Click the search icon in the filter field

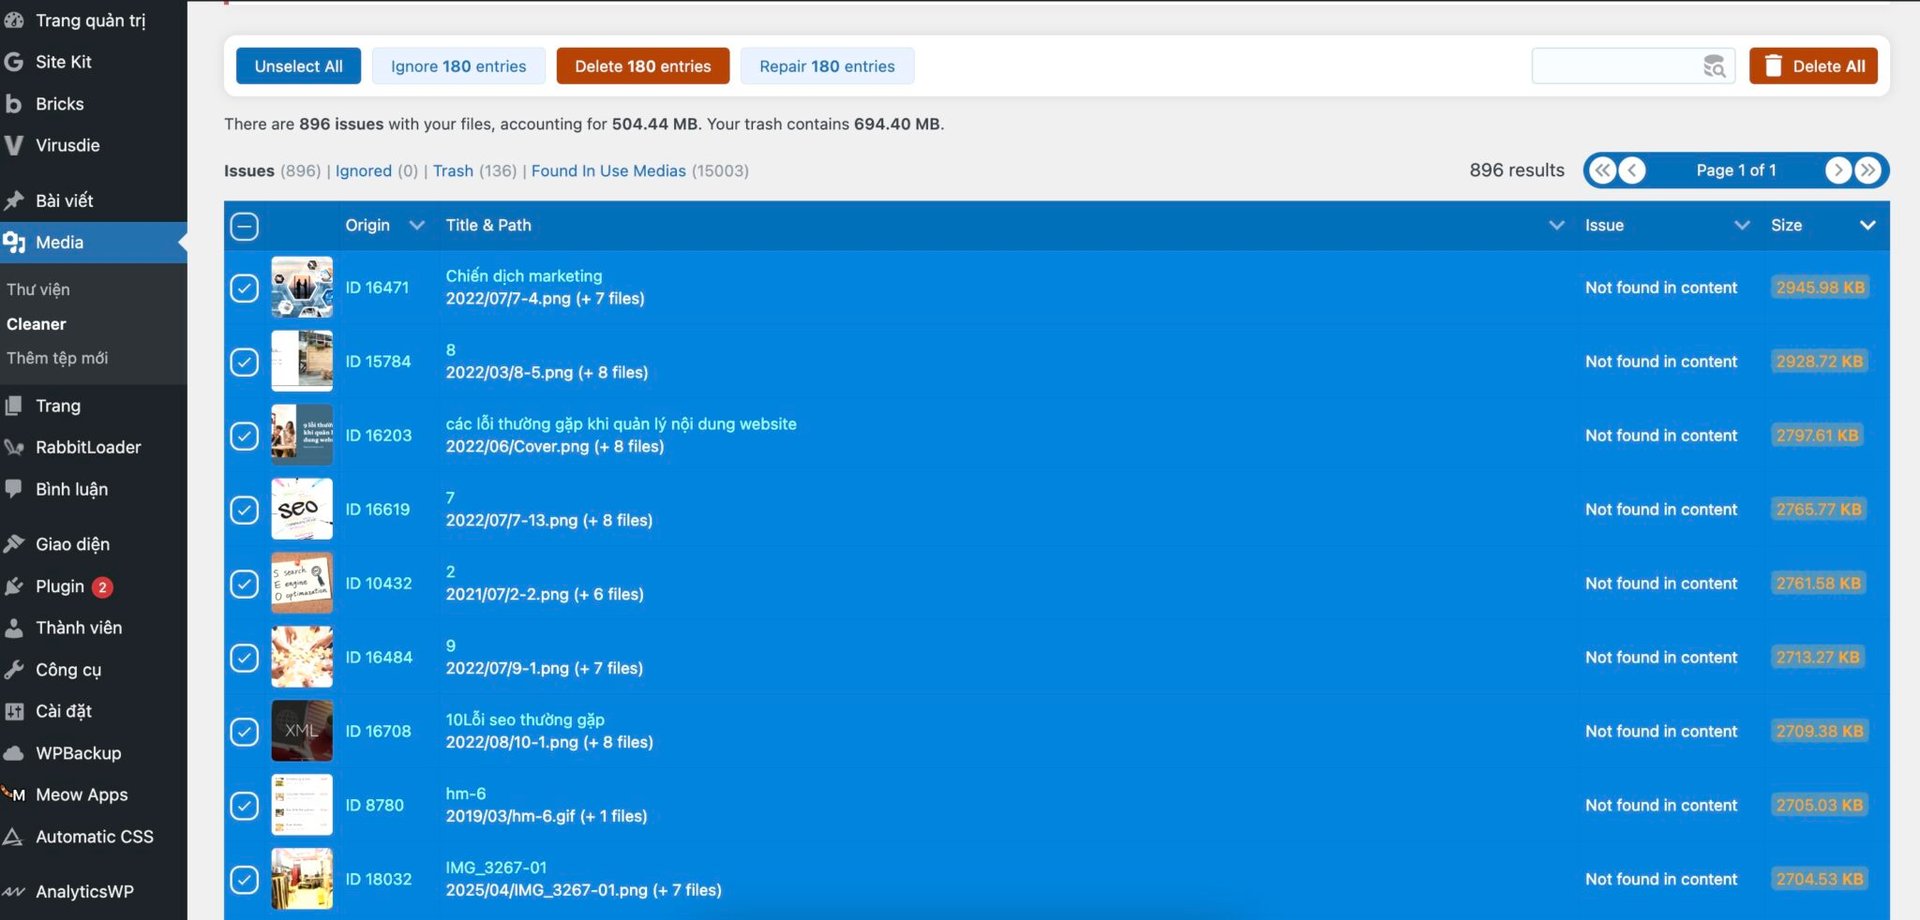[x=1714, y=66]
